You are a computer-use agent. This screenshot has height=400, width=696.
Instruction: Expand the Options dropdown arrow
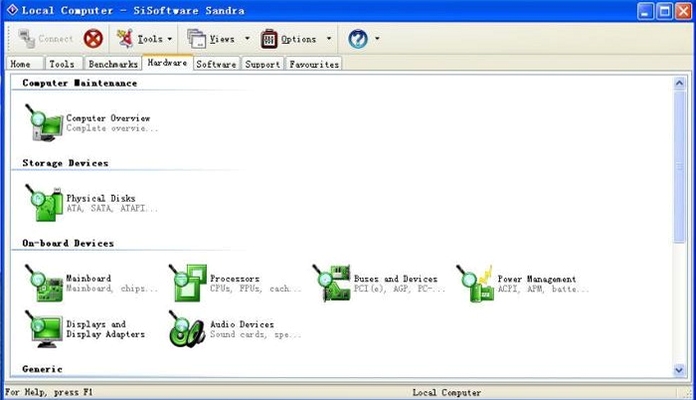click(329, 39)
